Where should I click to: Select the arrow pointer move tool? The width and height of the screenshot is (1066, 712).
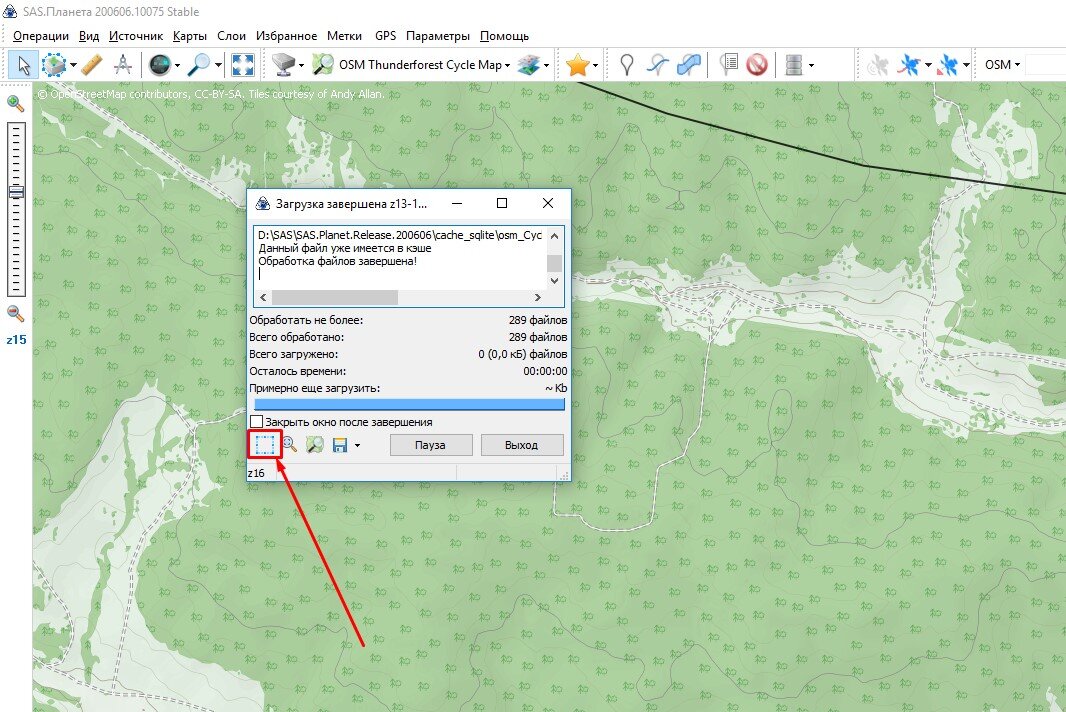pyautogui.click(x=23, y=65)
